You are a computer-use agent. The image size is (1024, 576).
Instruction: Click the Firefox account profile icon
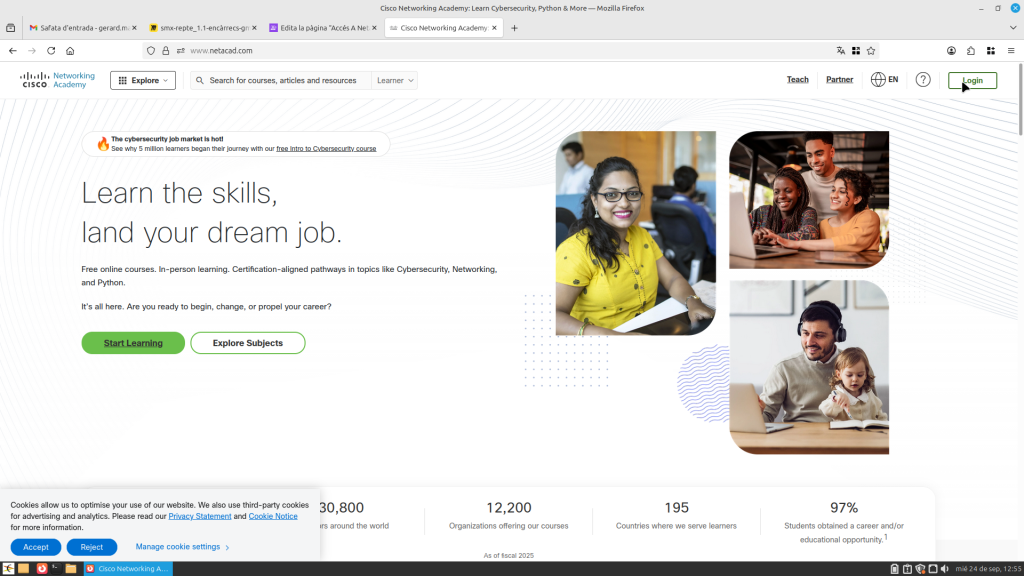click(x=951, y=50)
